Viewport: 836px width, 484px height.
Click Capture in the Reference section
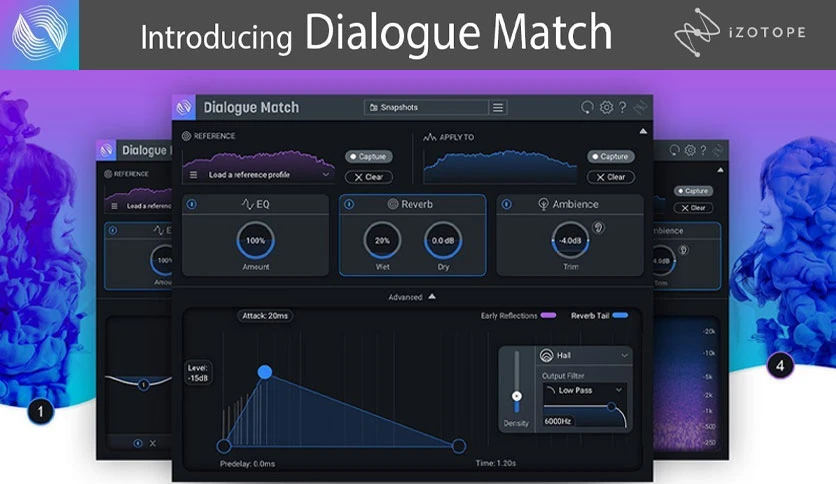368,157
